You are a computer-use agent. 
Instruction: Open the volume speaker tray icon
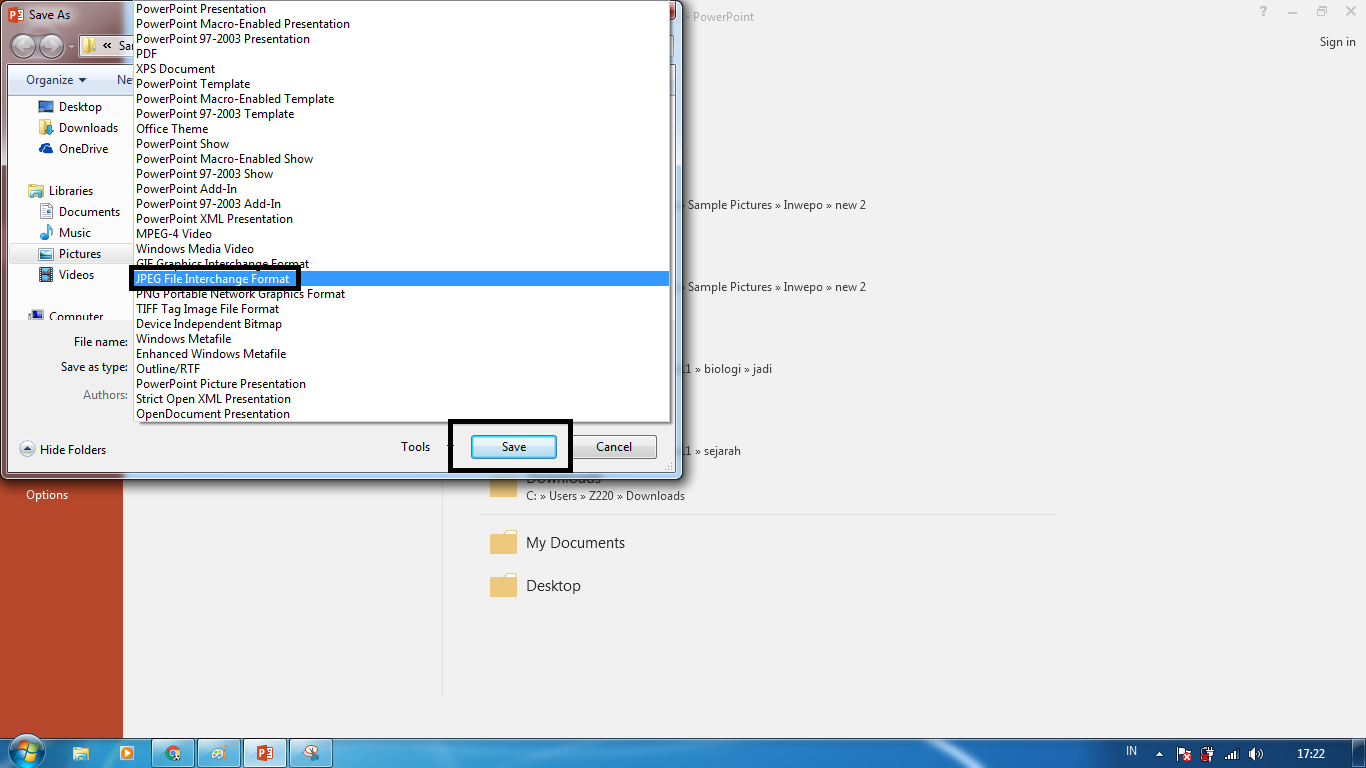1256,753
